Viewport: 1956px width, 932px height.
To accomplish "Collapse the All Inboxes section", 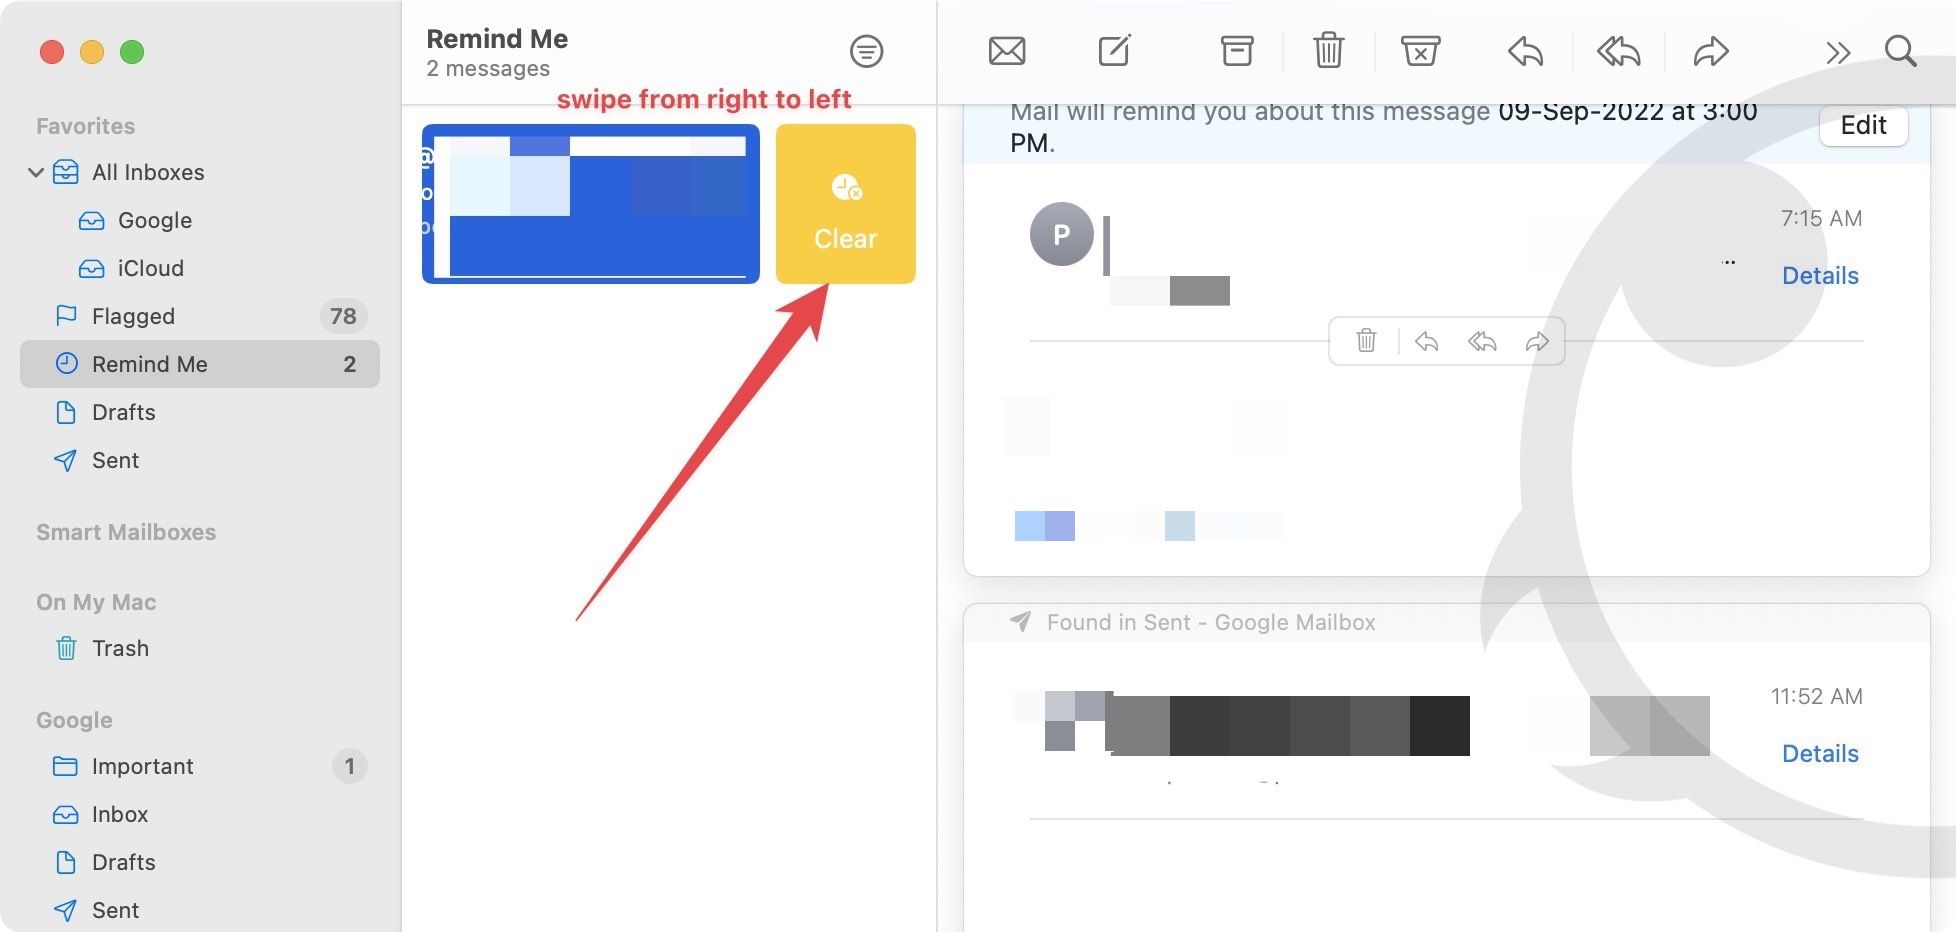I will click(x=37, y=172).
